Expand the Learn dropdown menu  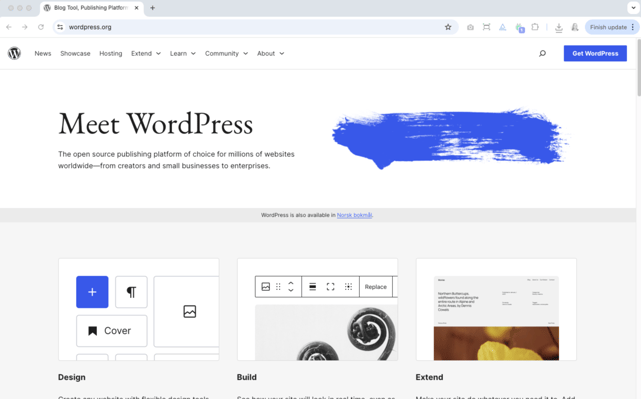tap(183, 54)
